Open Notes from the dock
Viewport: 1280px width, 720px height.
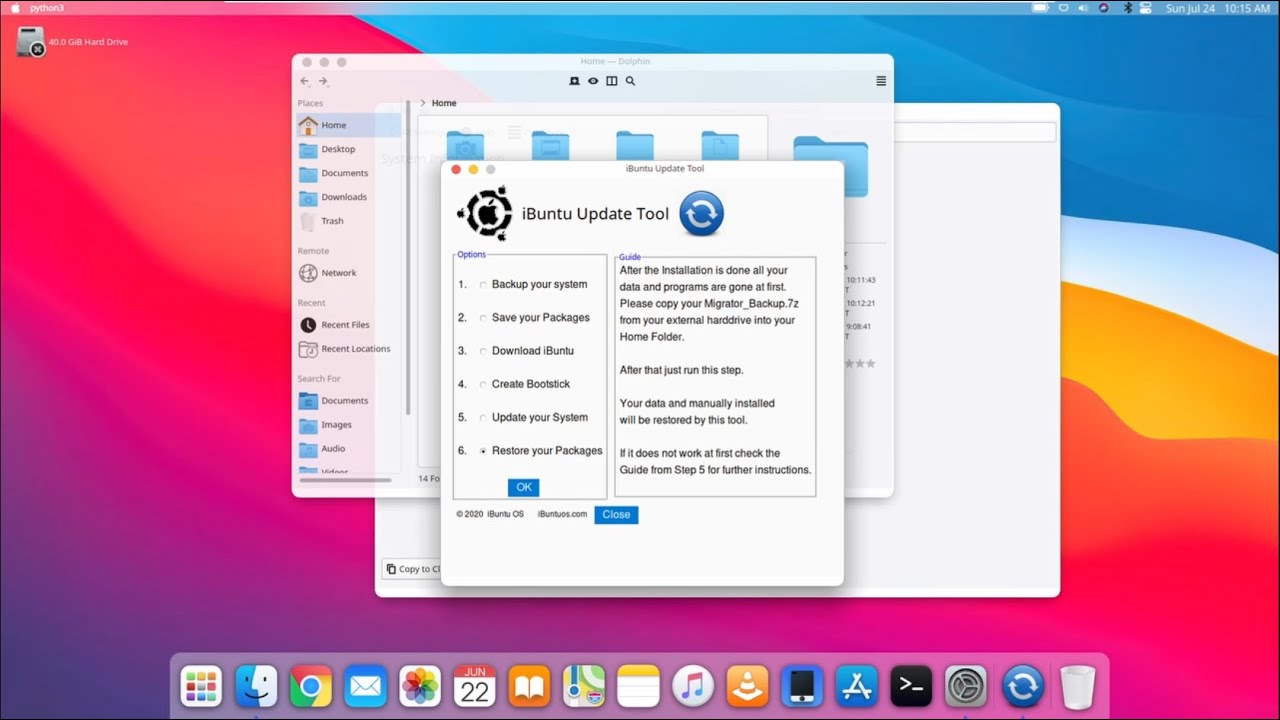pyautogui.click(x=639, y=686)
